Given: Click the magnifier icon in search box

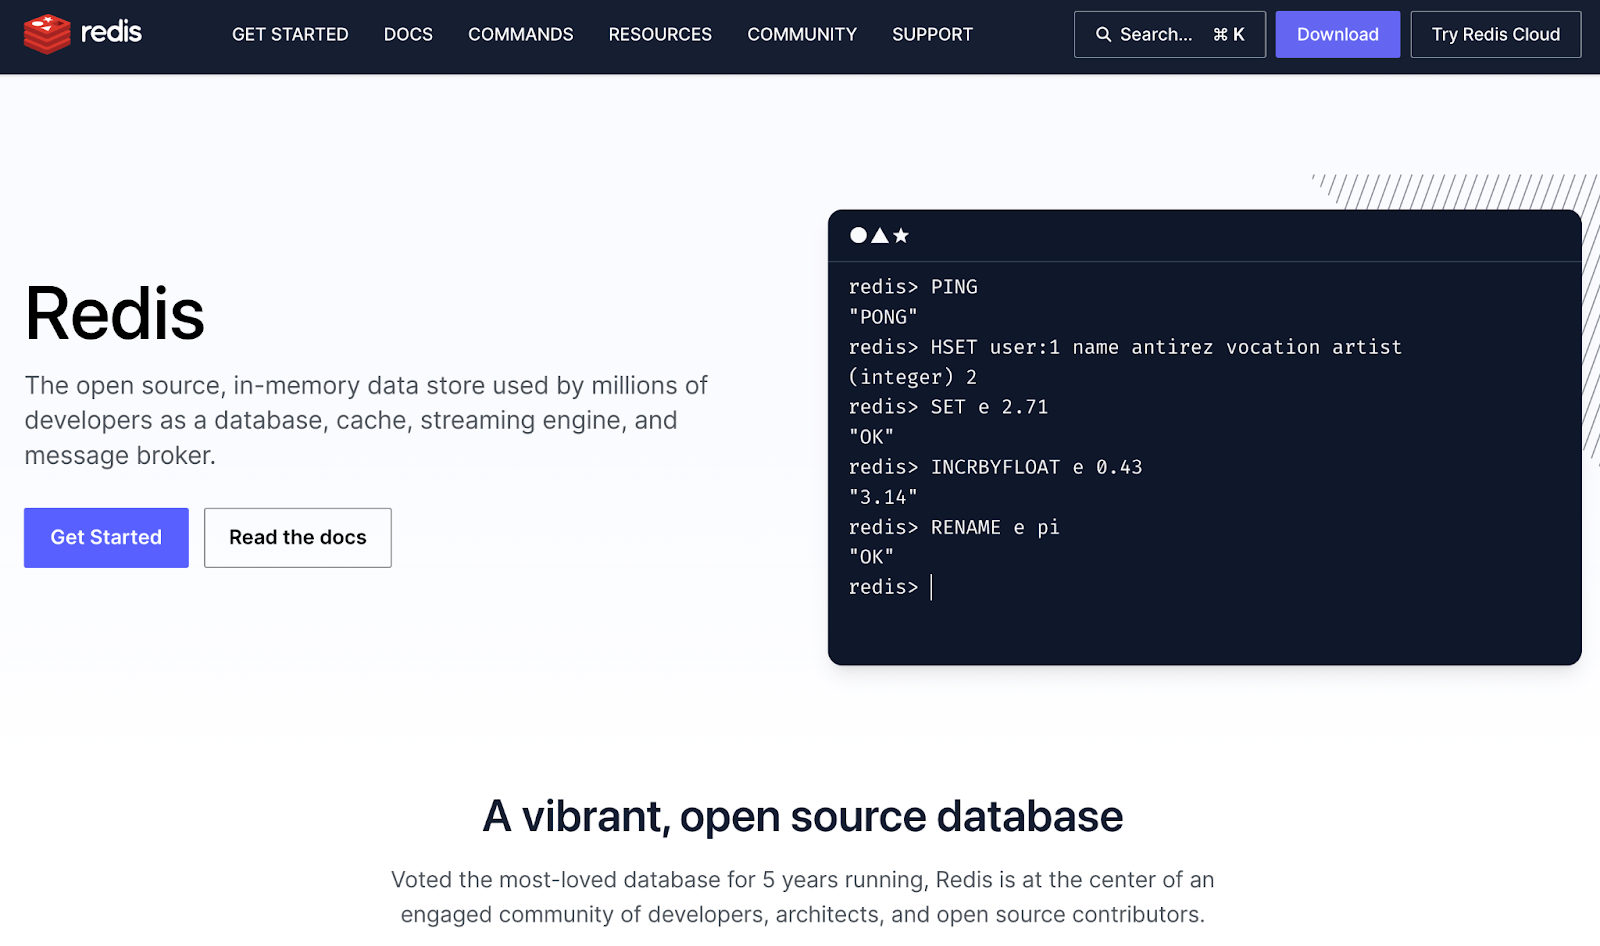Looking at the screenshot, I should point(1103,35).
